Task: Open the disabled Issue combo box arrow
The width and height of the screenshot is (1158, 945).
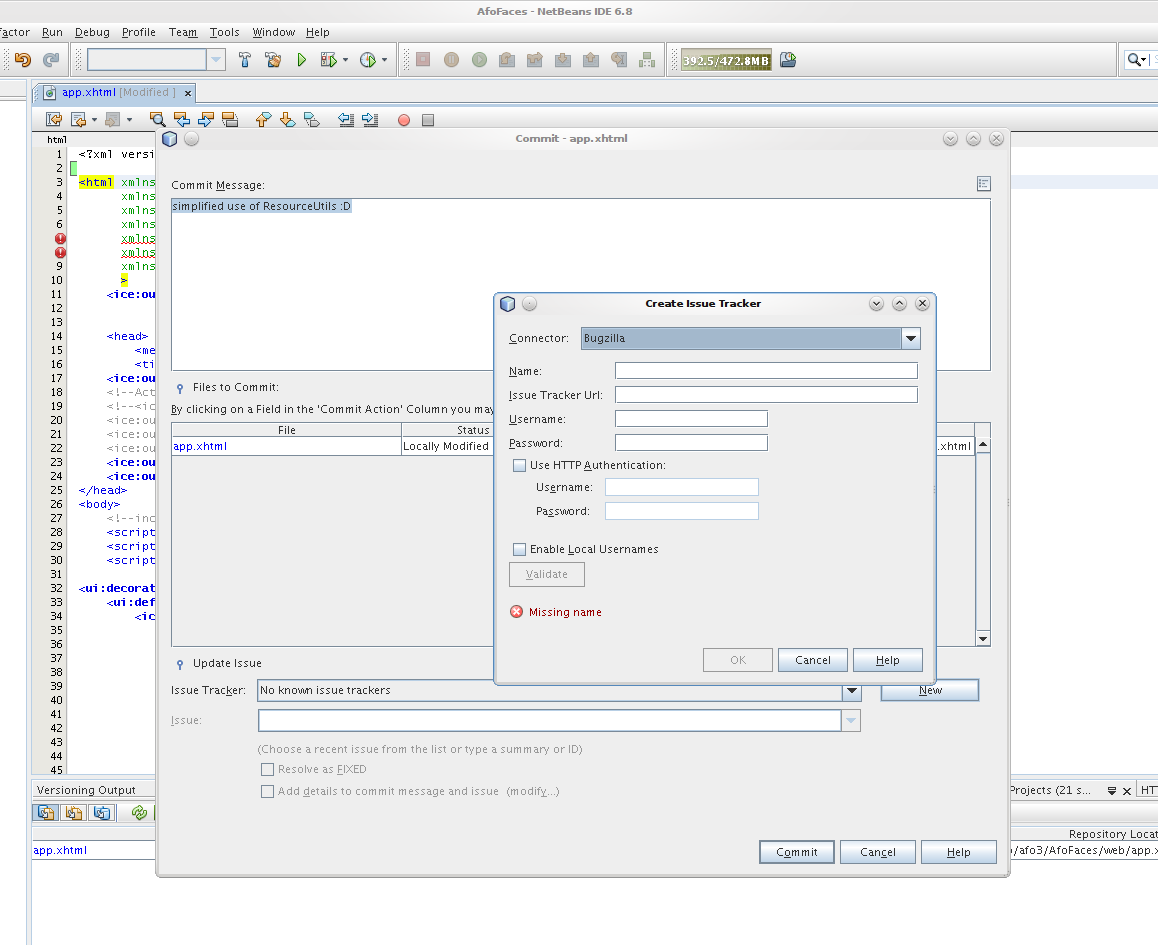Action: pyautogui.click(x=851, y=721)
